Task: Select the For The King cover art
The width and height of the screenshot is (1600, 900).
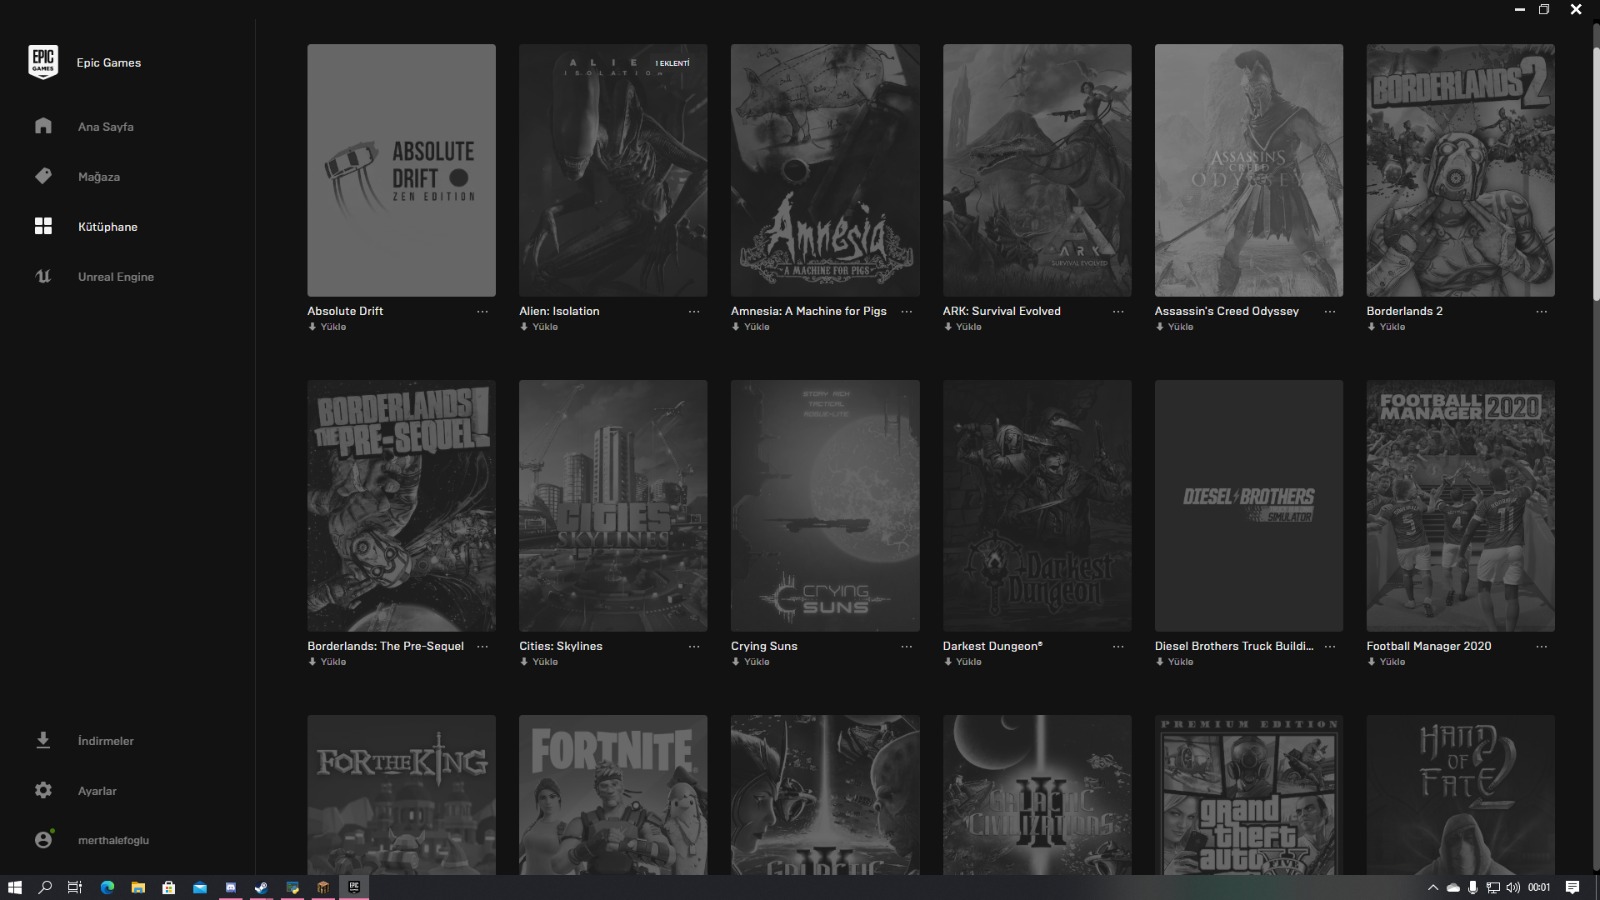Action: [401, 795]
